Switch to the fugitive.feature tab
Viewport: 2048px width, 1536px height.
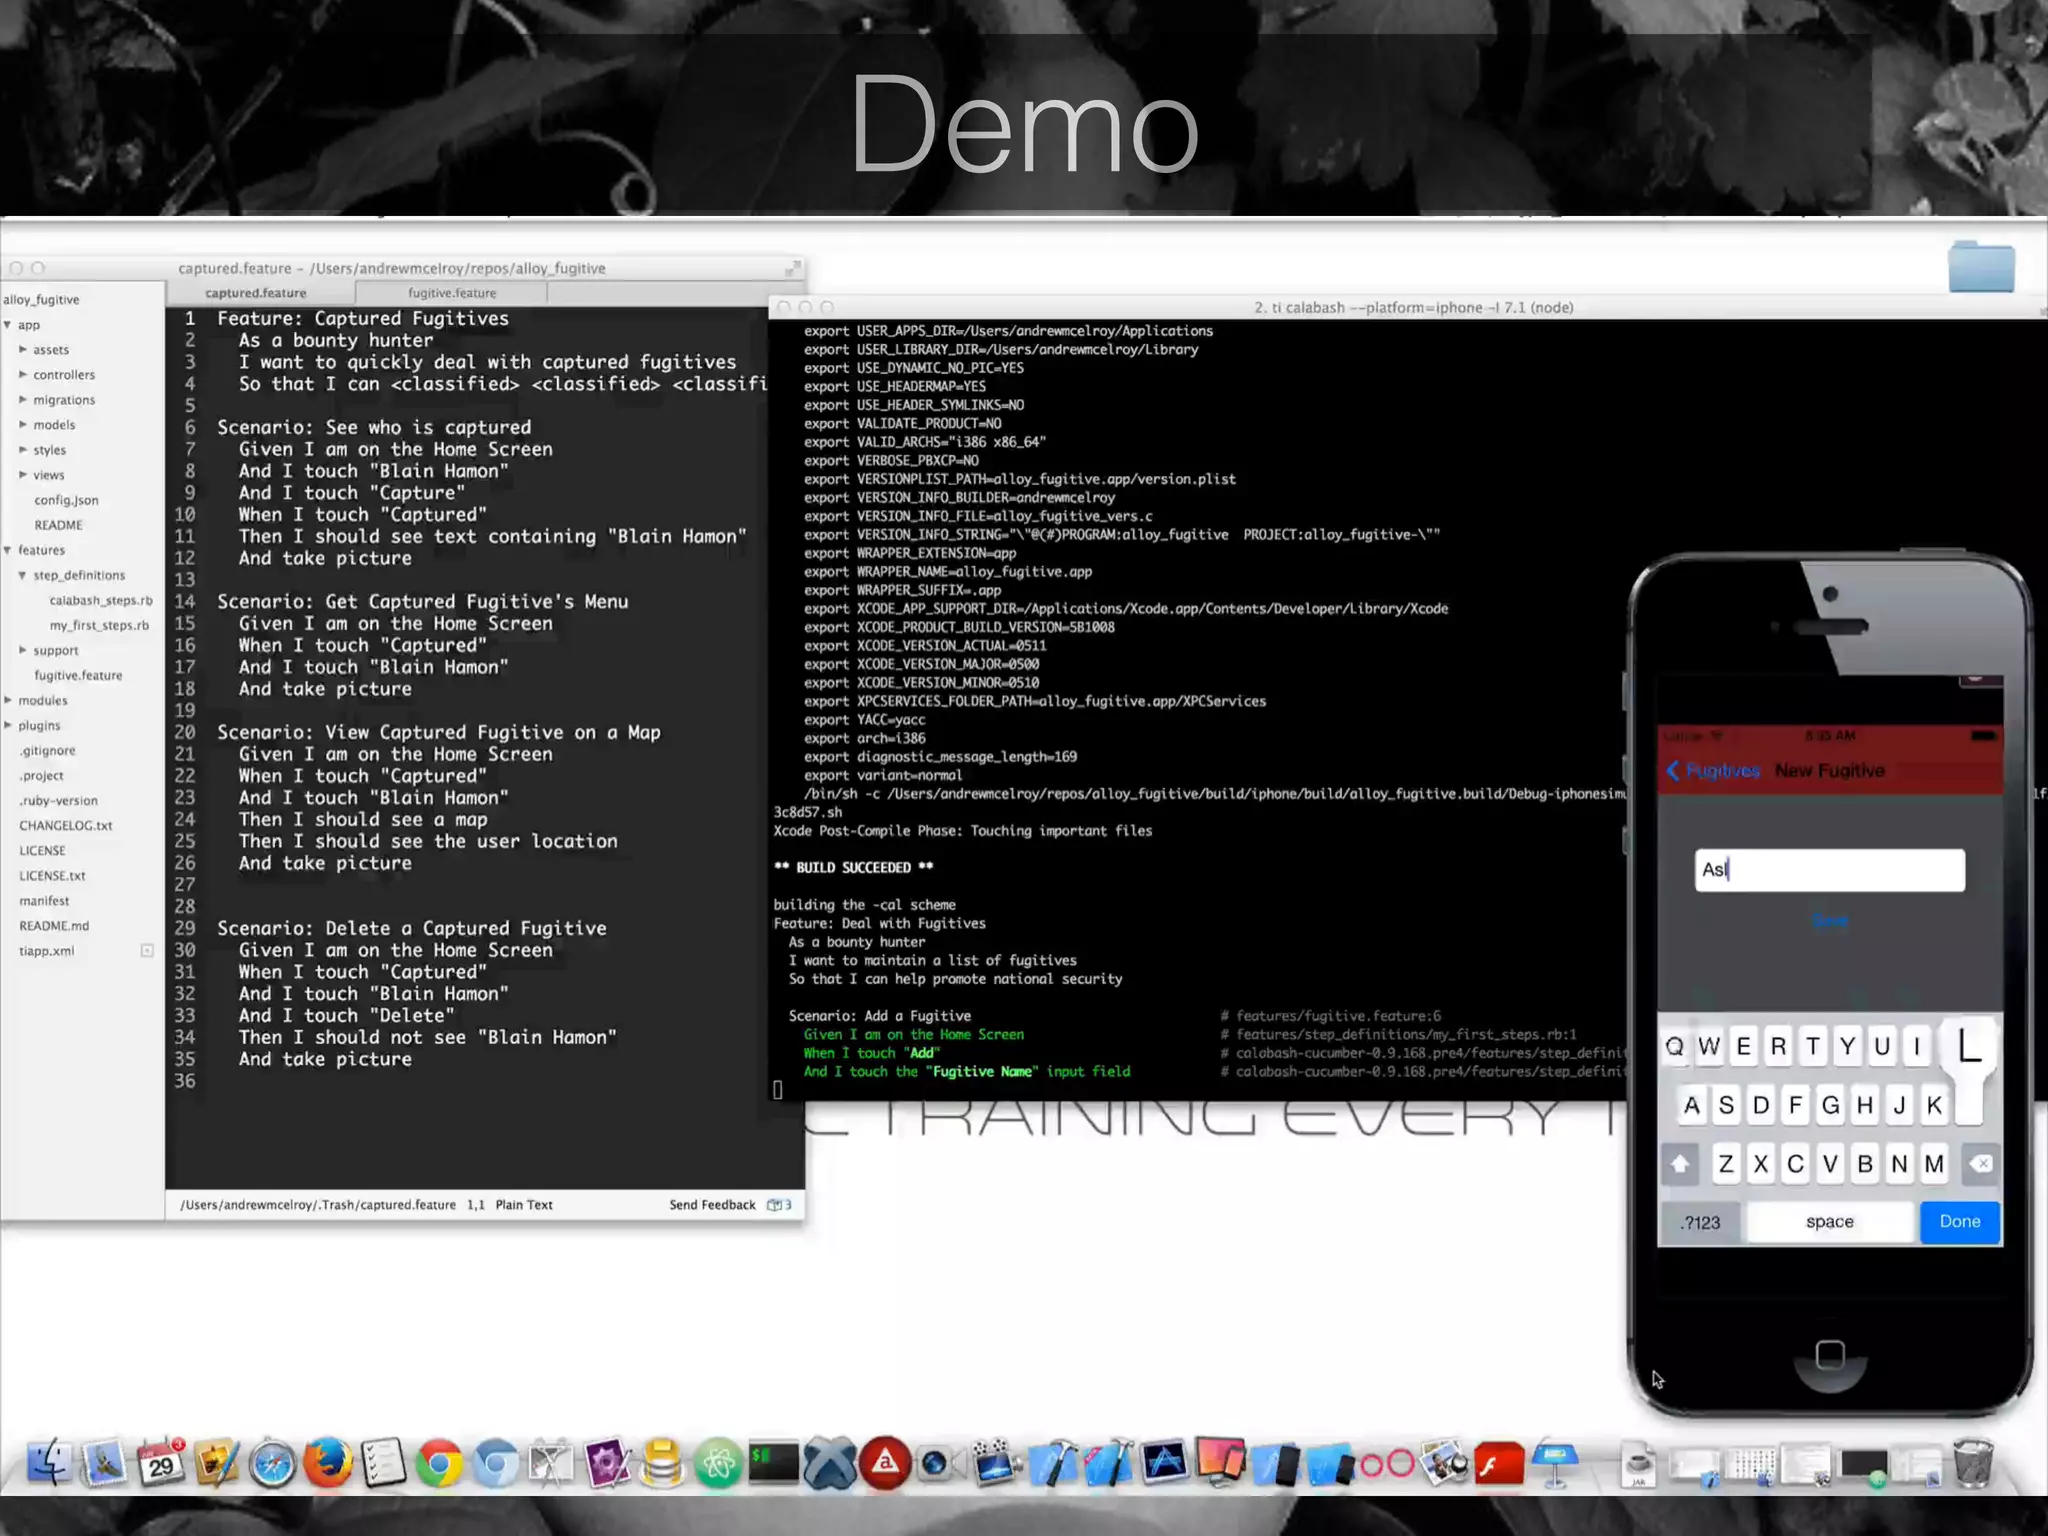pyautogui.click(x=452, y=293)
